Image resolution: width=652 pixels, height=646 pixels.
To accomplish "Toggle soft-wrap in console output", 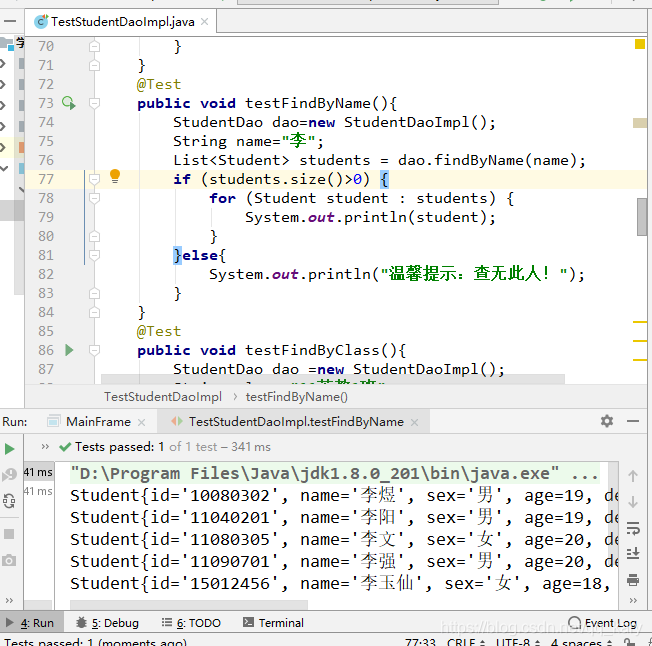I will tap(632, 528).
